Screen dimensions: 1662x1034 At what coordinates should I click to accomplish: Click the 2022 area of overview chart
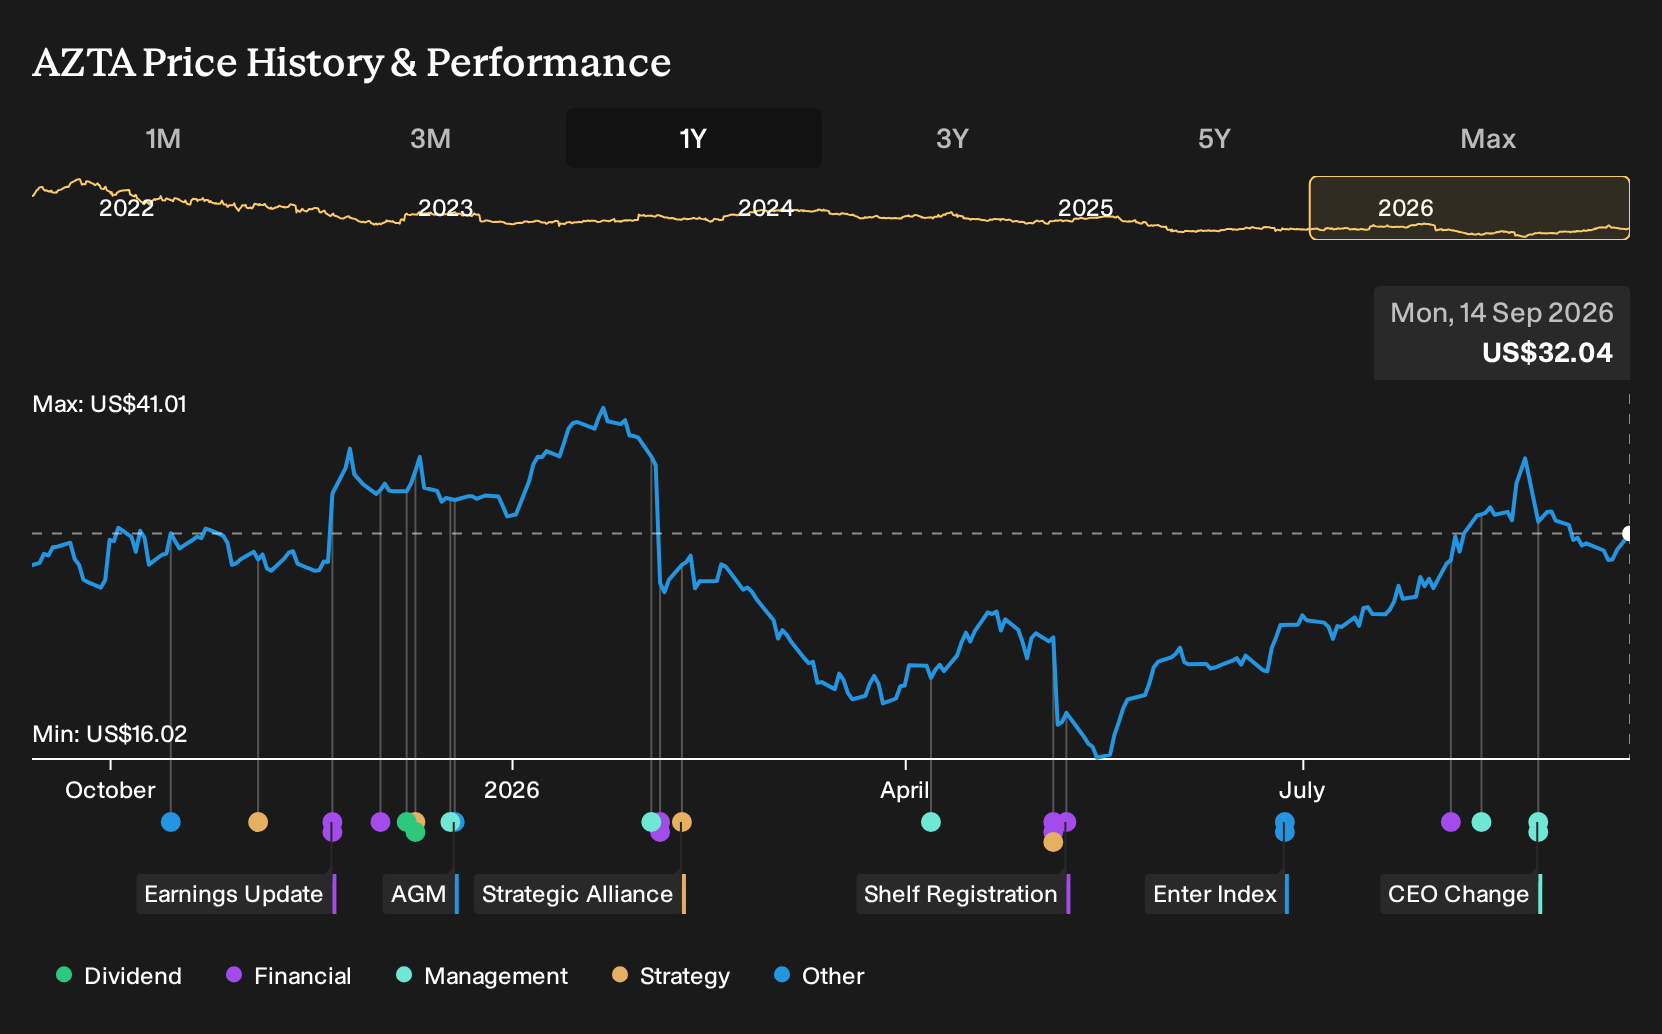coord(127,208)
